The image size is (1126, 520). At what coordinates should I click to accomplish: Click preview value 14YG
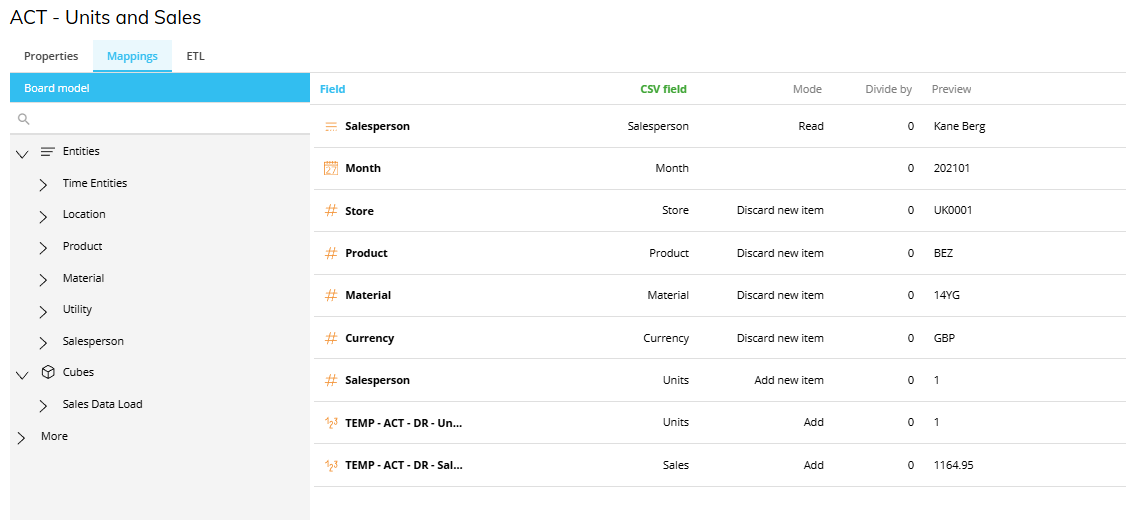[946, 295]
